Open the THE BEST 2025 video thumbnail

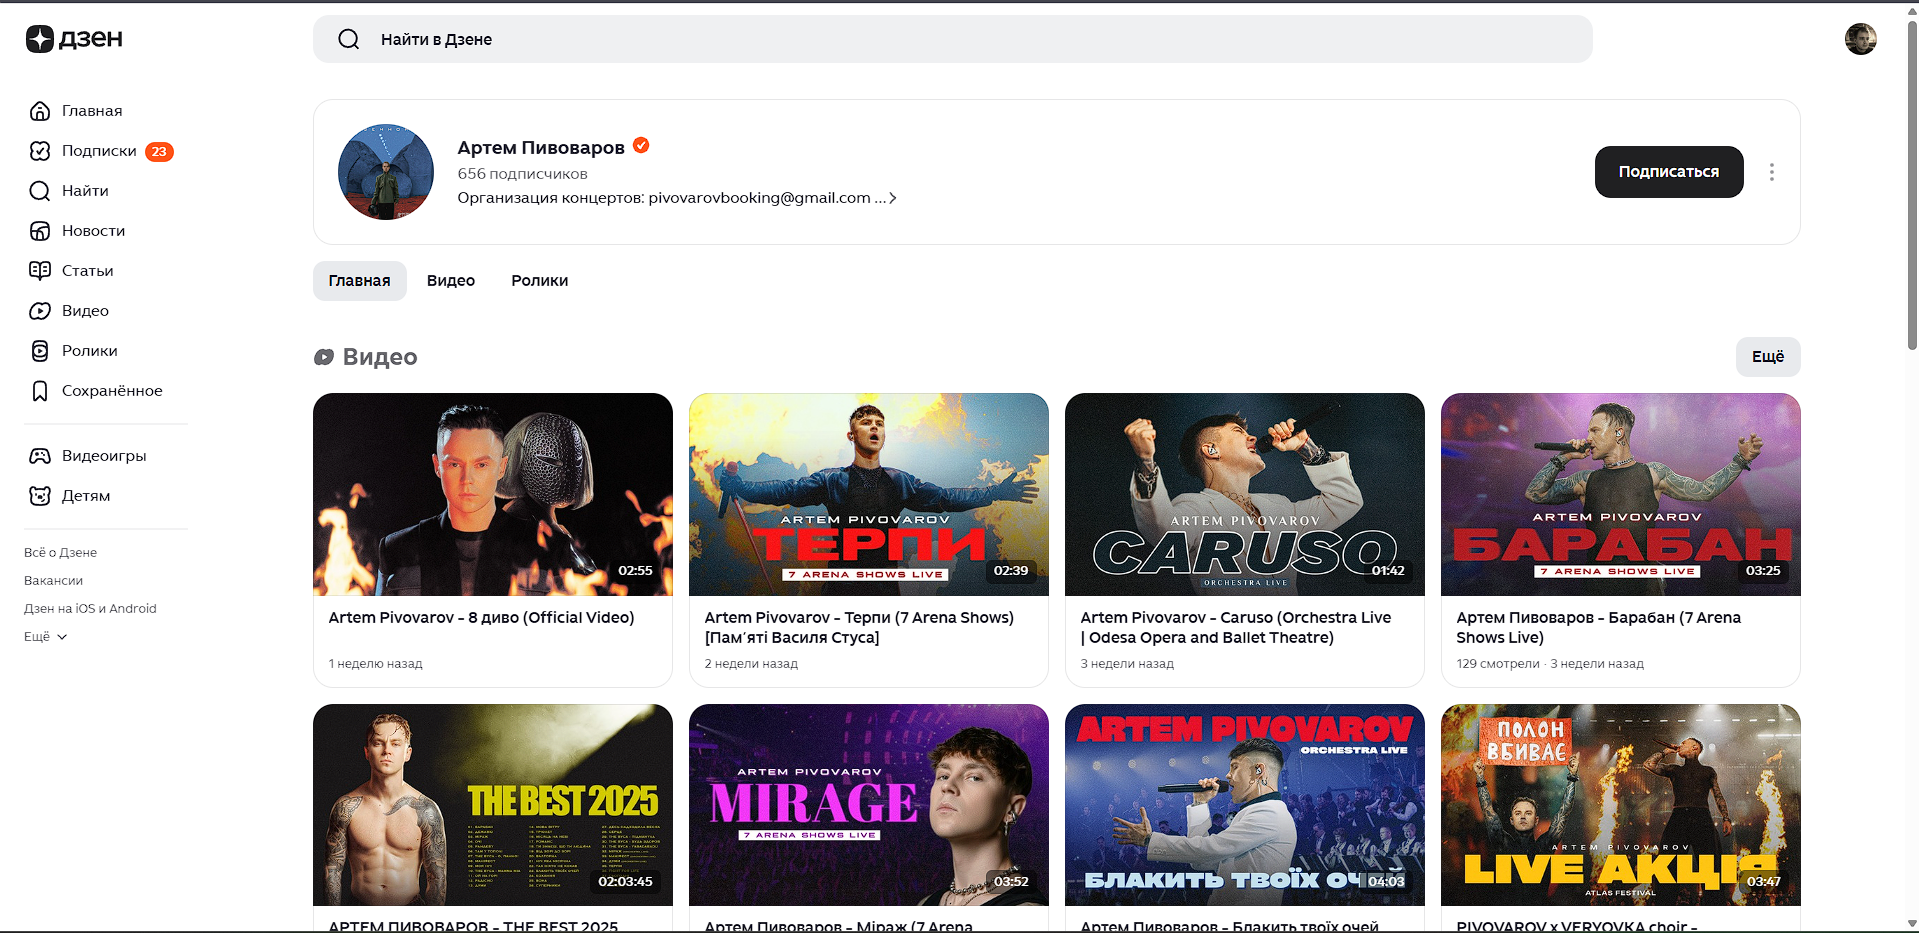(493, 805)
